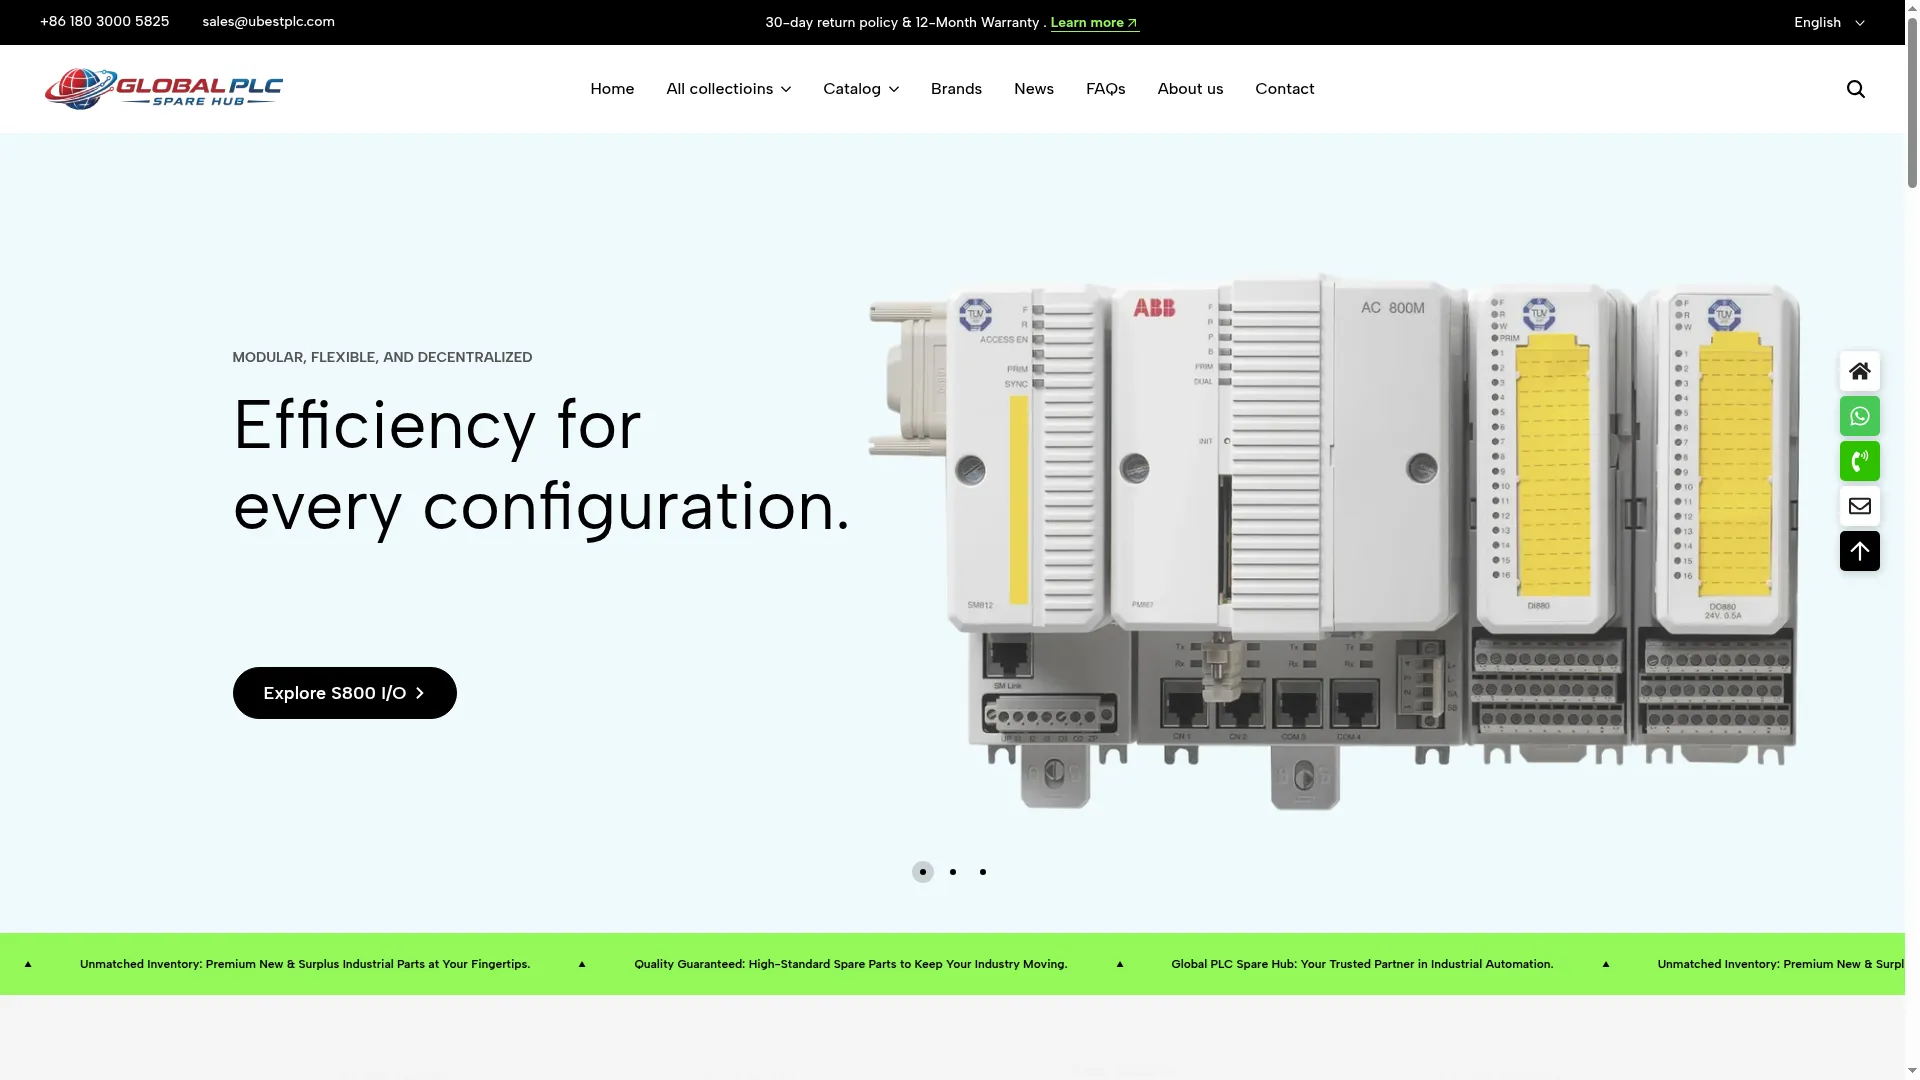1920x1080 pixels.
Task: Click the ABB AC 800M hero image
Action: (x=1334, y=541)
